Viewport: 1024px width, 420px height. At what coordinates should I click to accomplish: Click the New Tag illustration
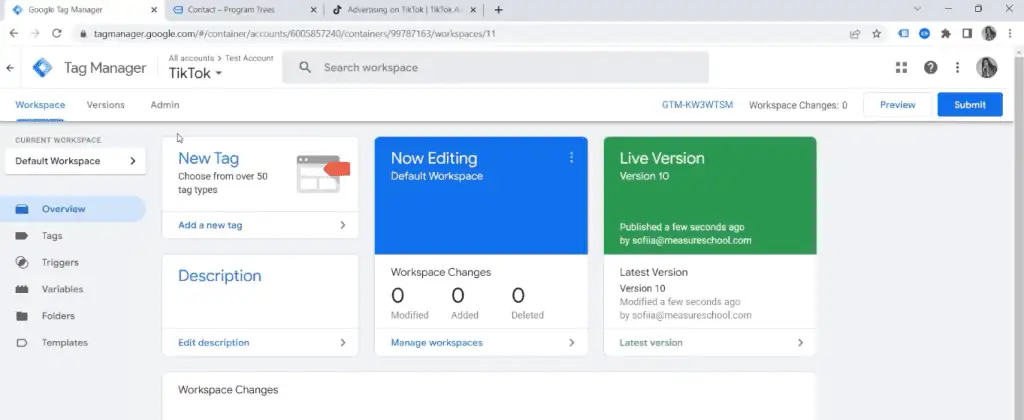click(323, 173)
